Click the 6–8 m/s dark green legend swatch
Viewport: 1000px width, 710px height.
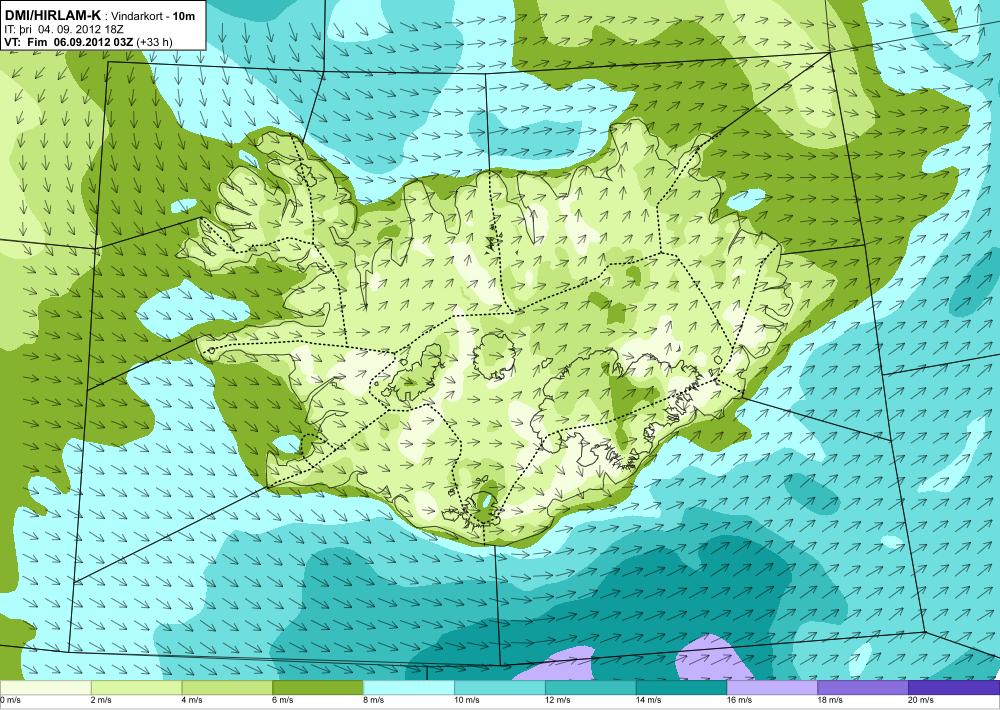pyautogui.click(x=318, y=688)
